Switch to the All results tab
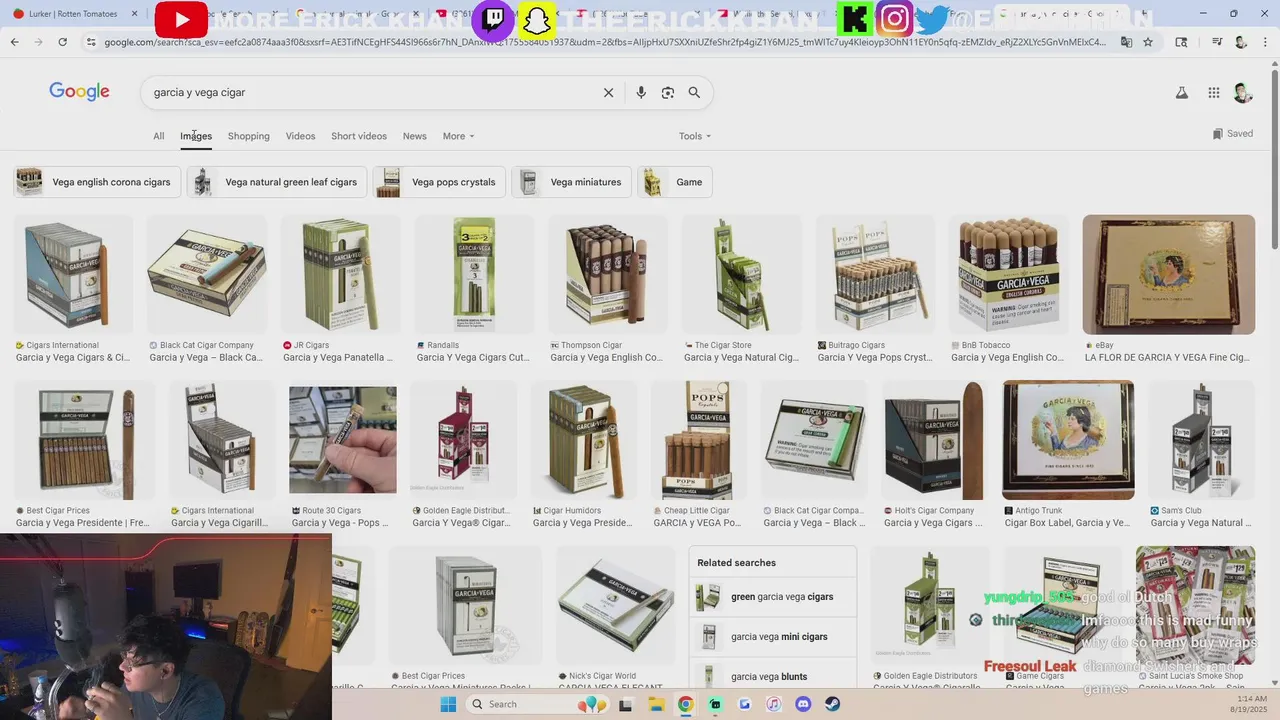Viewport: 1280px width, 720px height. (158, 136)
